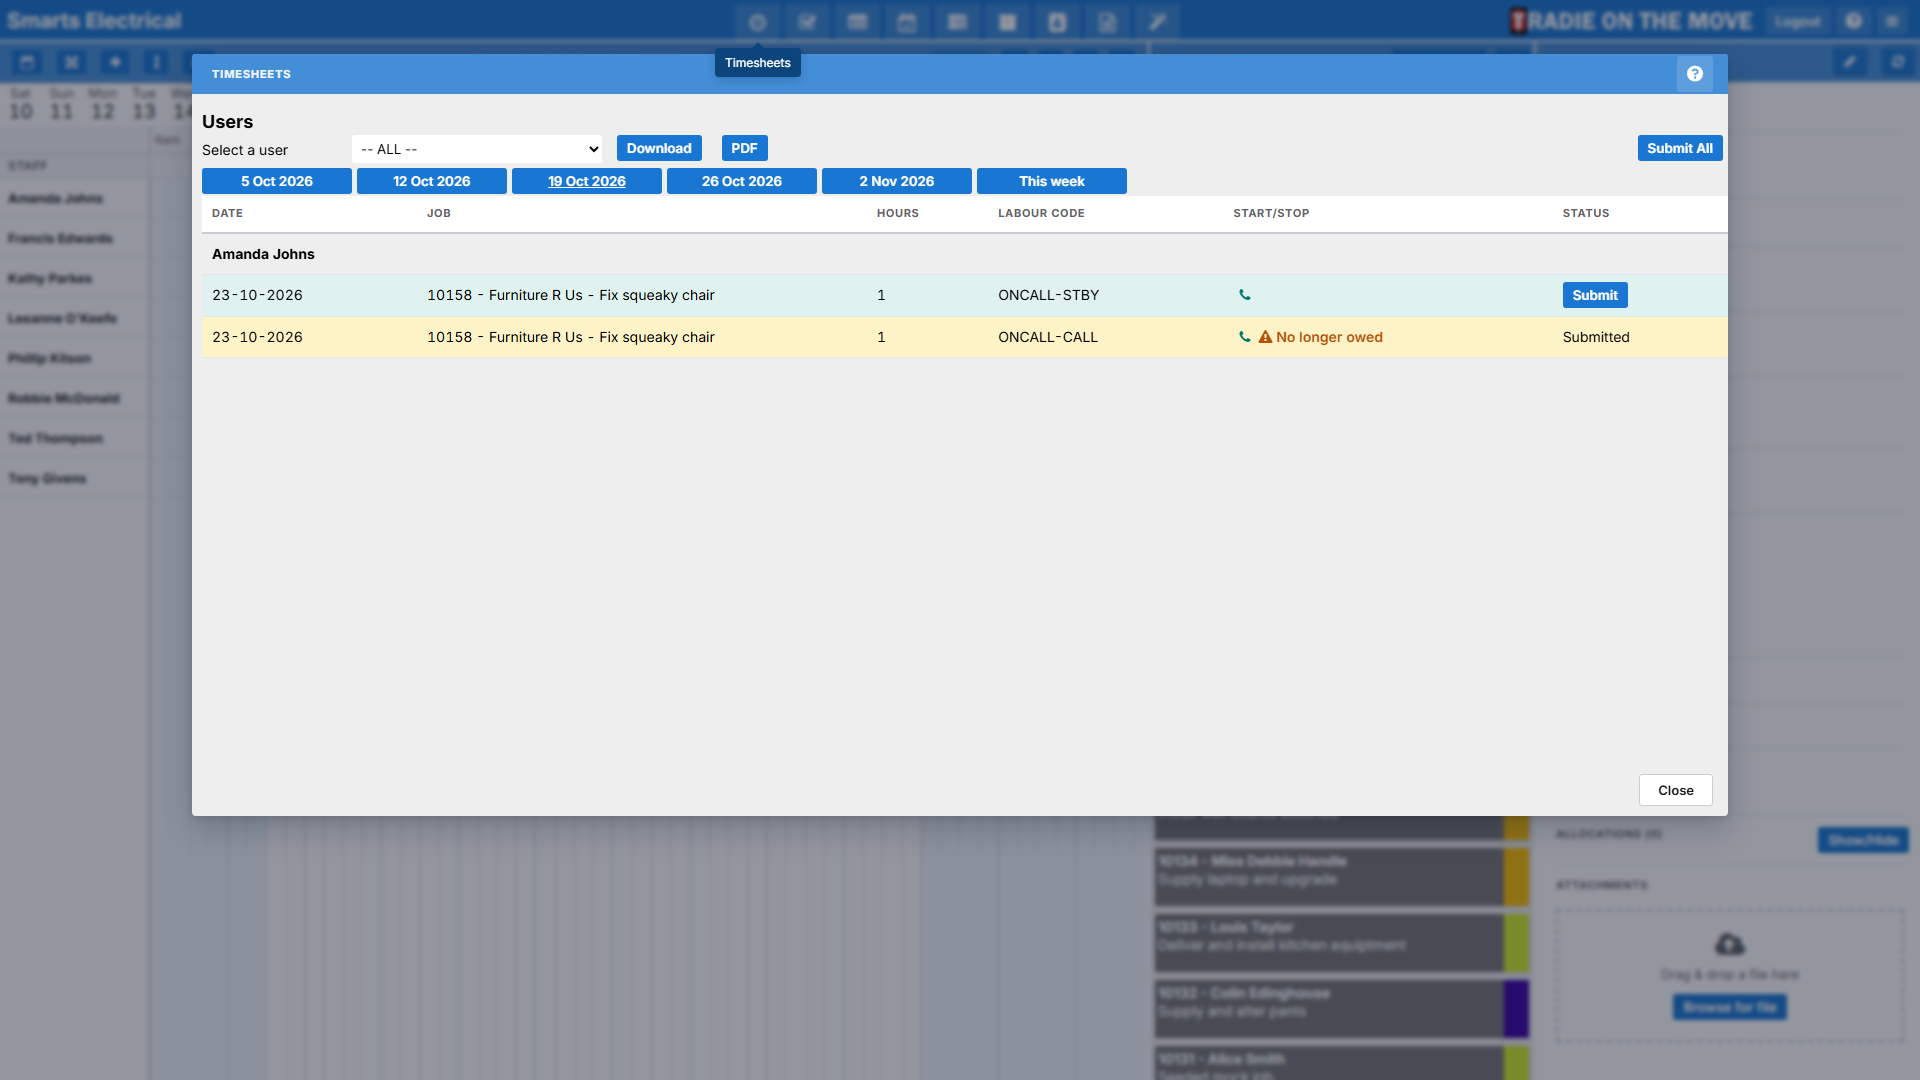This screenshot has width=1920, height=1080.
Task: Click phone icon in ONCALL-STBY row
Action: pyautogui.click(x=1245, y=295)
